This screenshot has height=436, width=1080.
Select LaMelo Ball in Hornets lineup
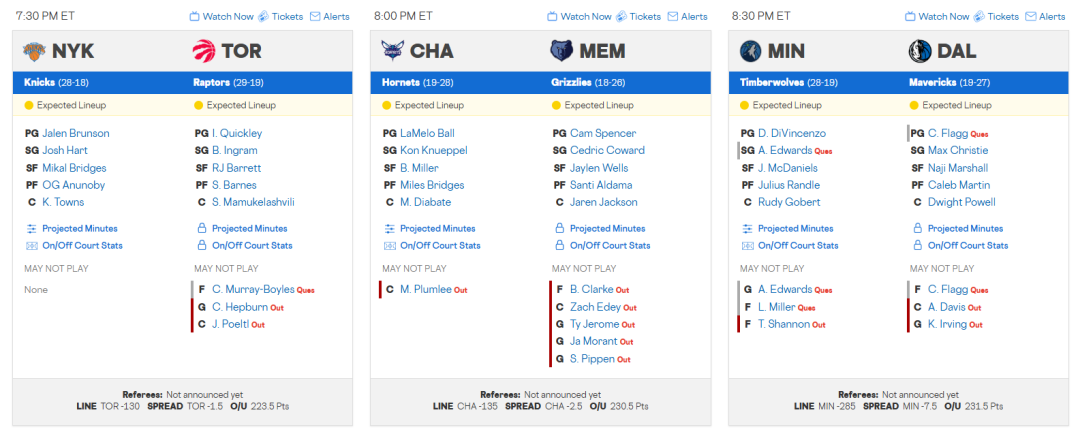[427, 133]
